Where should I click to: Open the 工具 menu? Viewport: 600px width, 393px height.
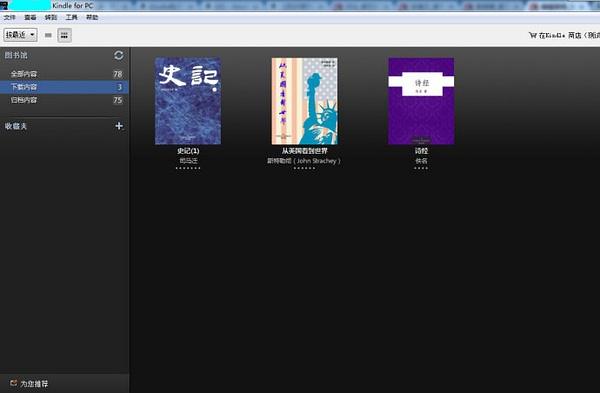tap(72, 17)
